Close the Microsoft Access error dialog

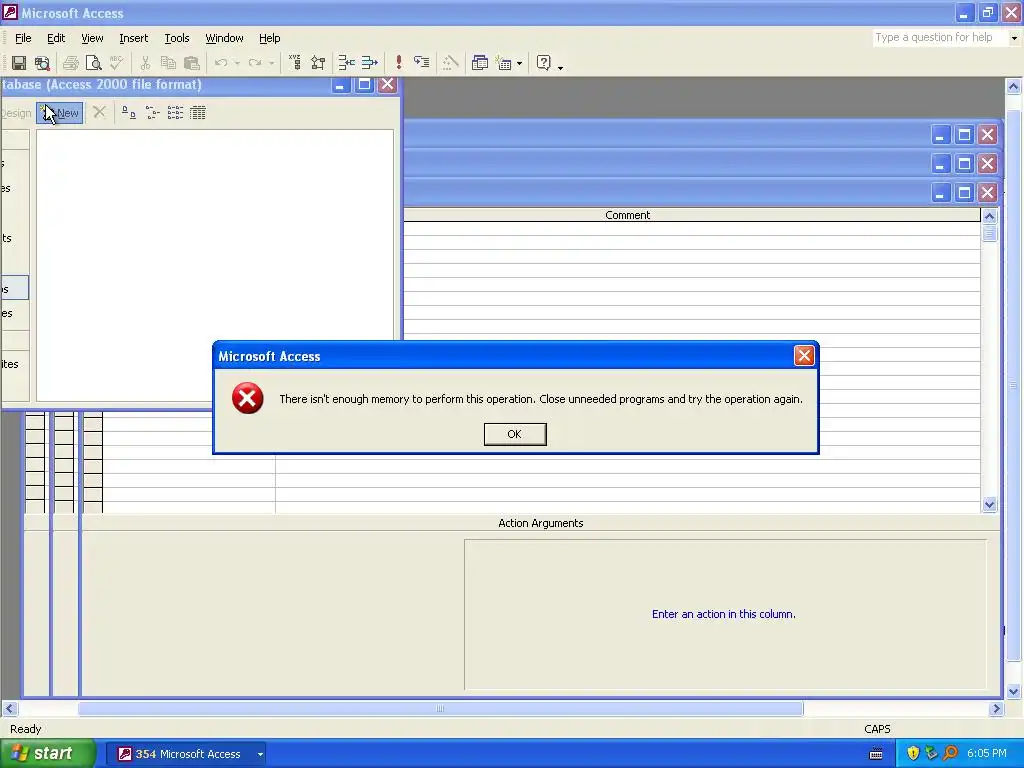803,356
